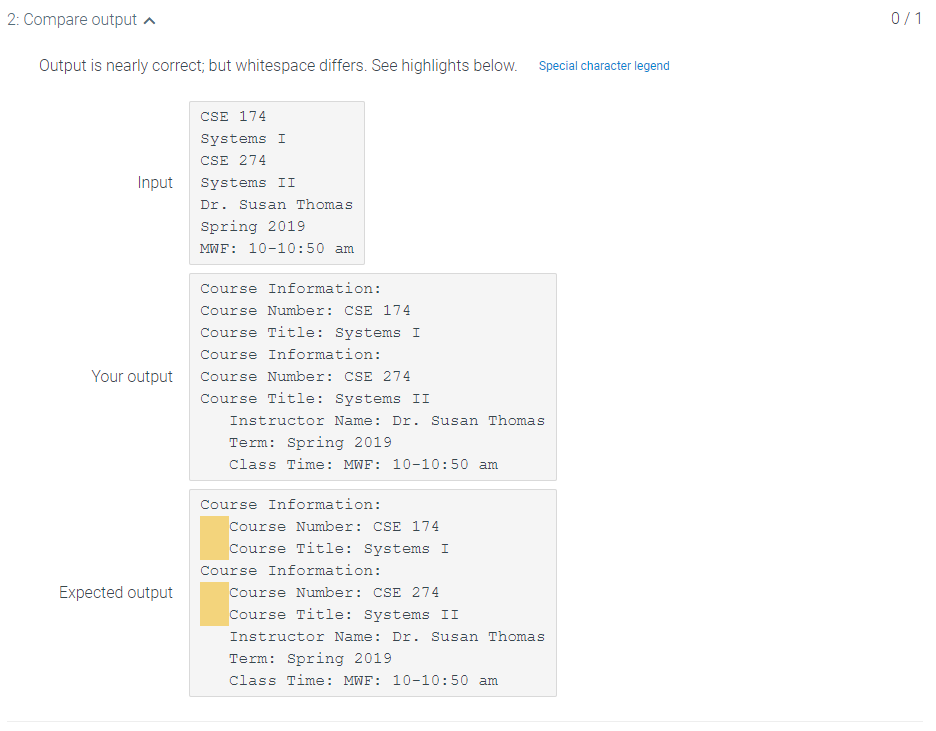This screenshot has width=936, height=731.
Task: Select the Input text panel
Action: 276,182
